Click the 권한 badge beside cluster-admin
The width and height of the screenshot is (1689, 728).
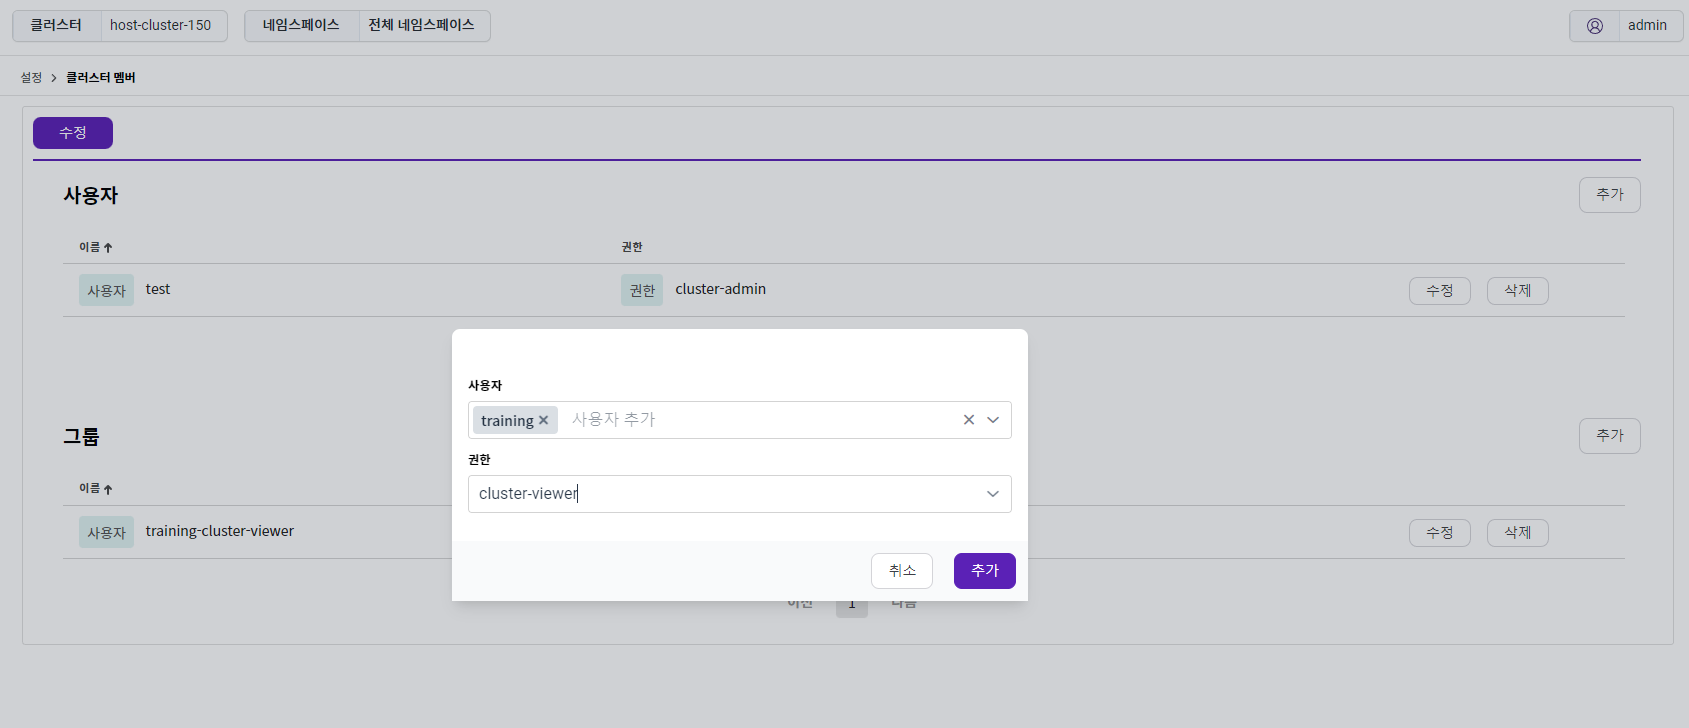pyautogui.click(x=642, y=291)
